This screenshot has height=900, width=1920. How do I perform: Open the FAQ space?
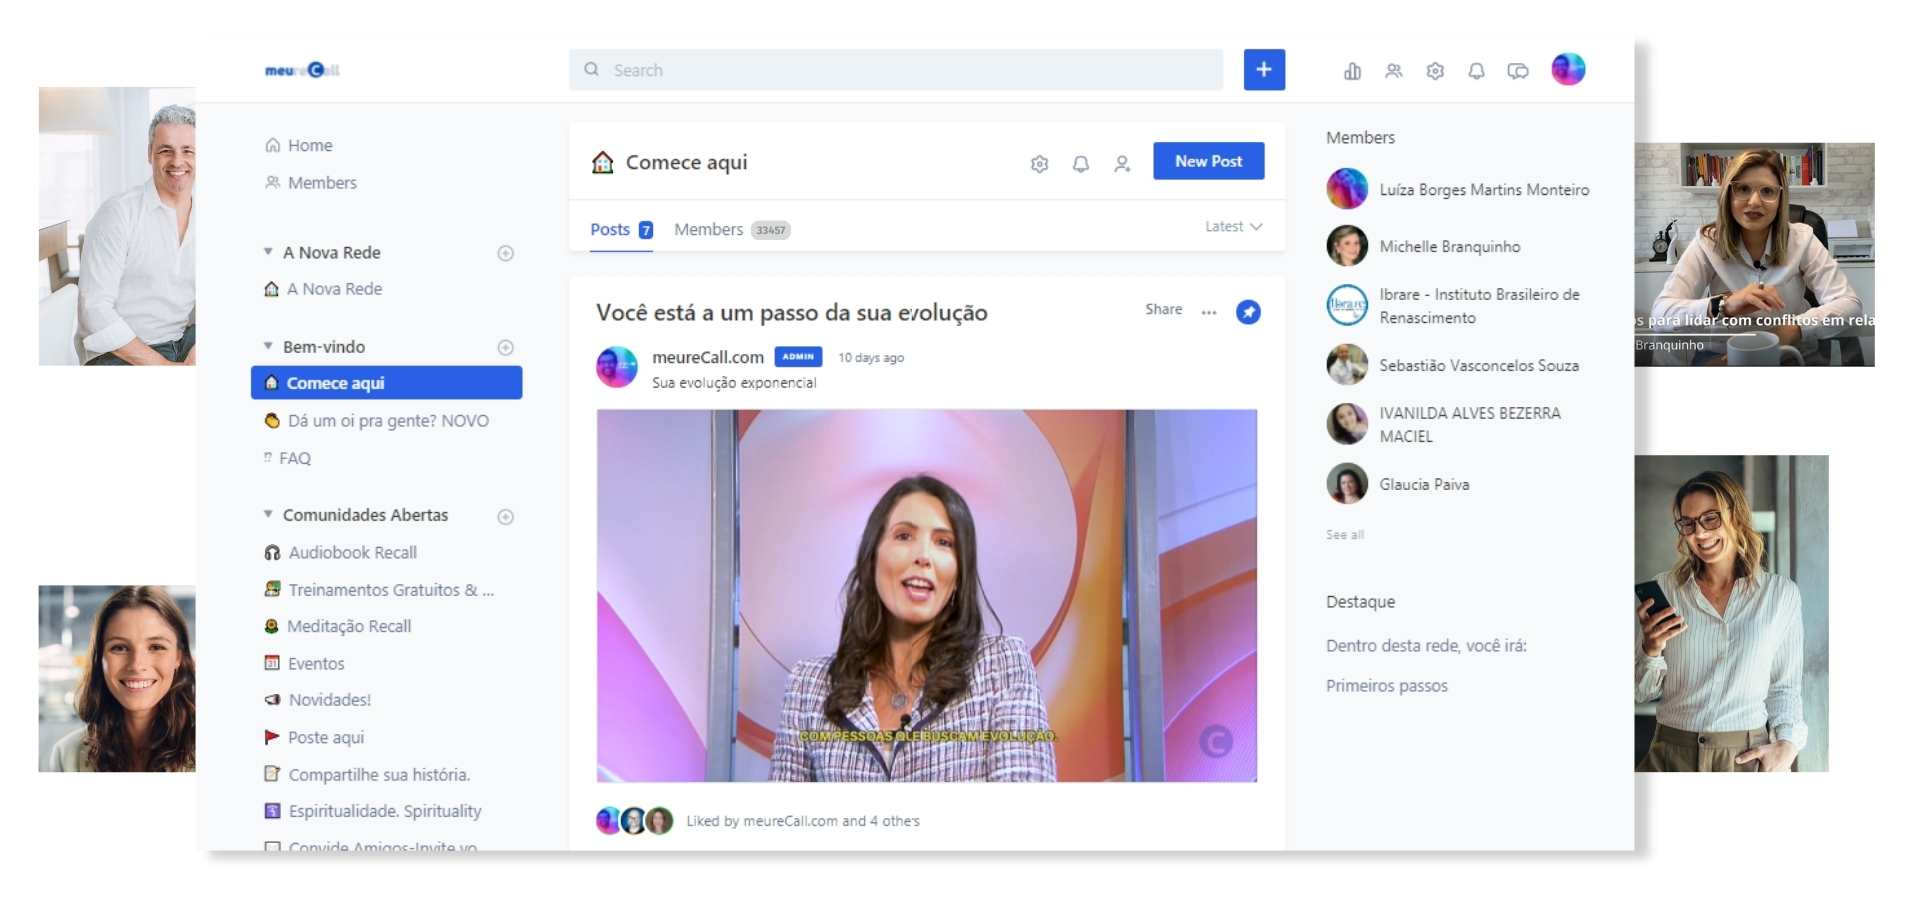(x=287, y=458)
